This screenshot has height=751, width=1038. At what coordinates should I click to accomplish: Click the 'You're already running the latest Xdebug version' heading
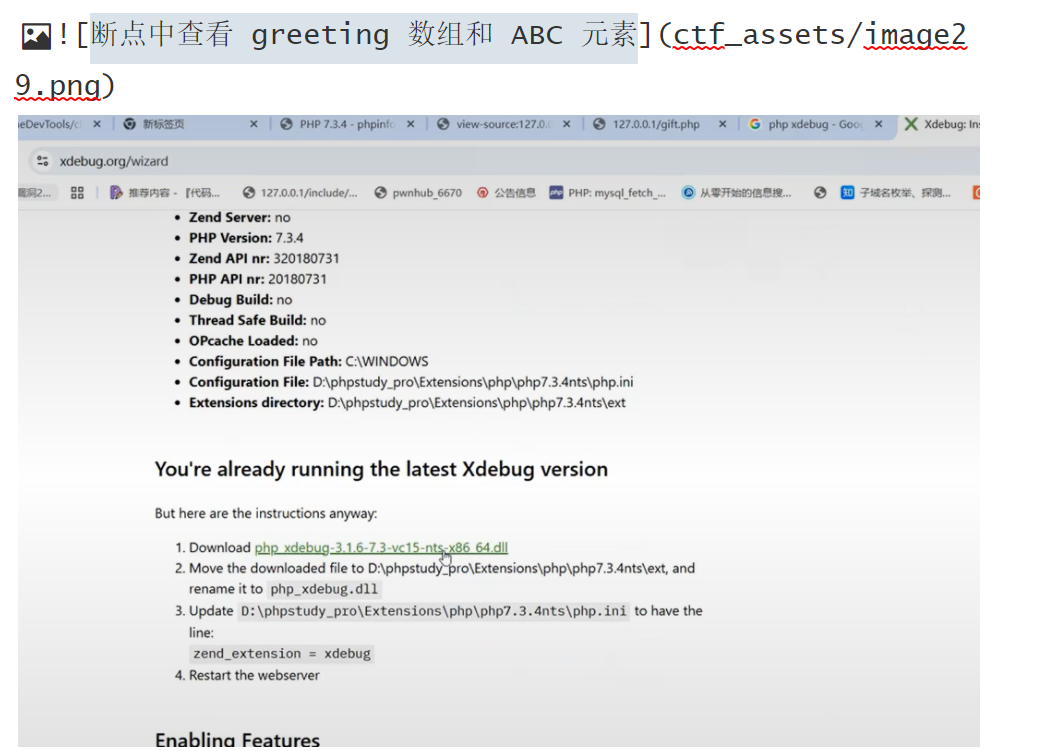point(381,469)
